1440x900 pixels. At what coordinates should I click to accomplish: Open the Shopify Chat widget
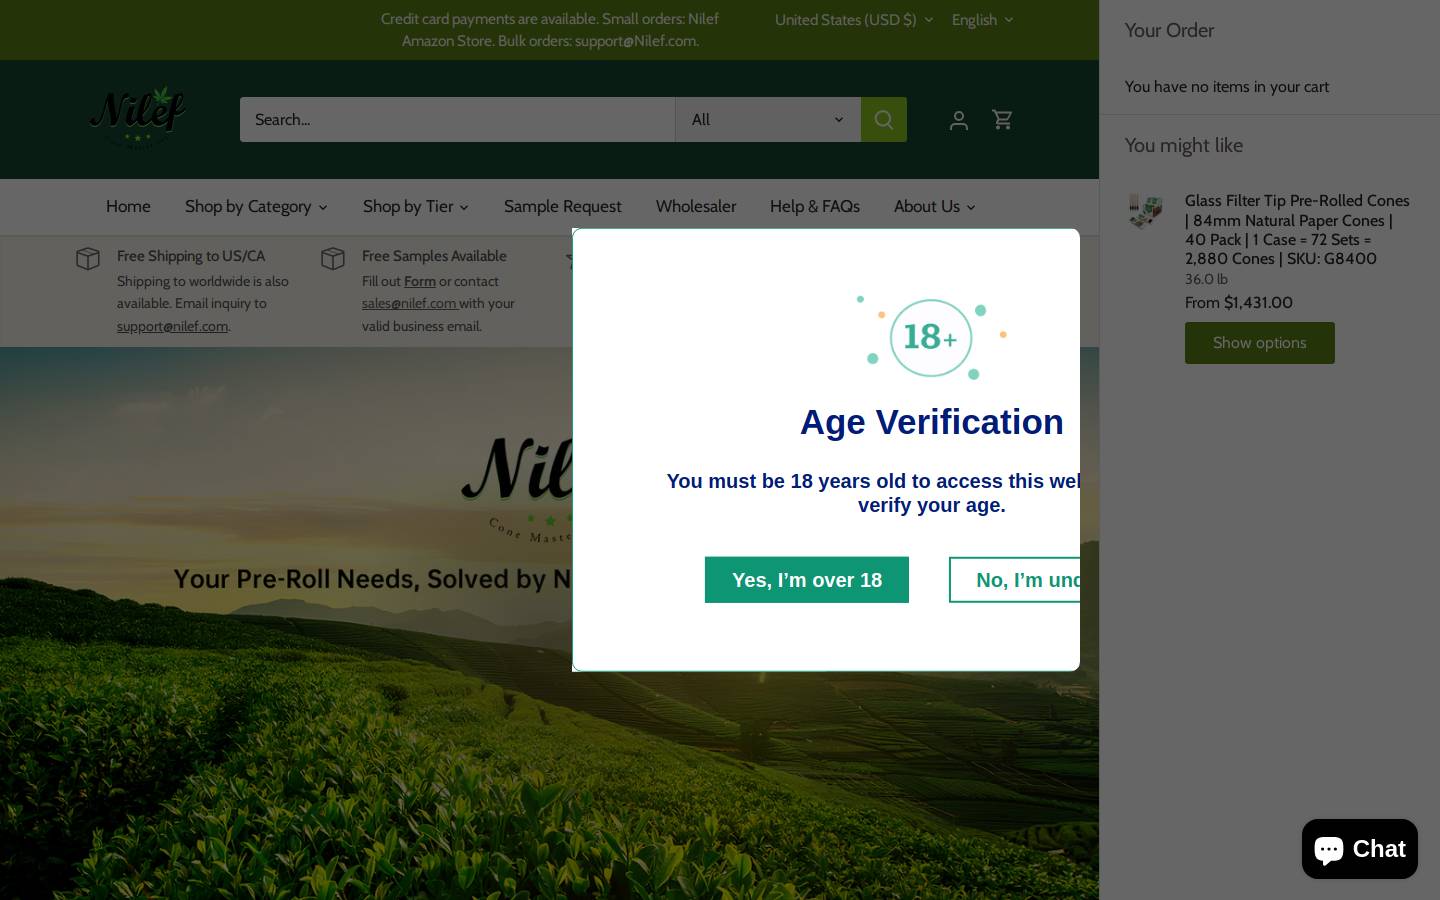click(x=1359, y=849)
